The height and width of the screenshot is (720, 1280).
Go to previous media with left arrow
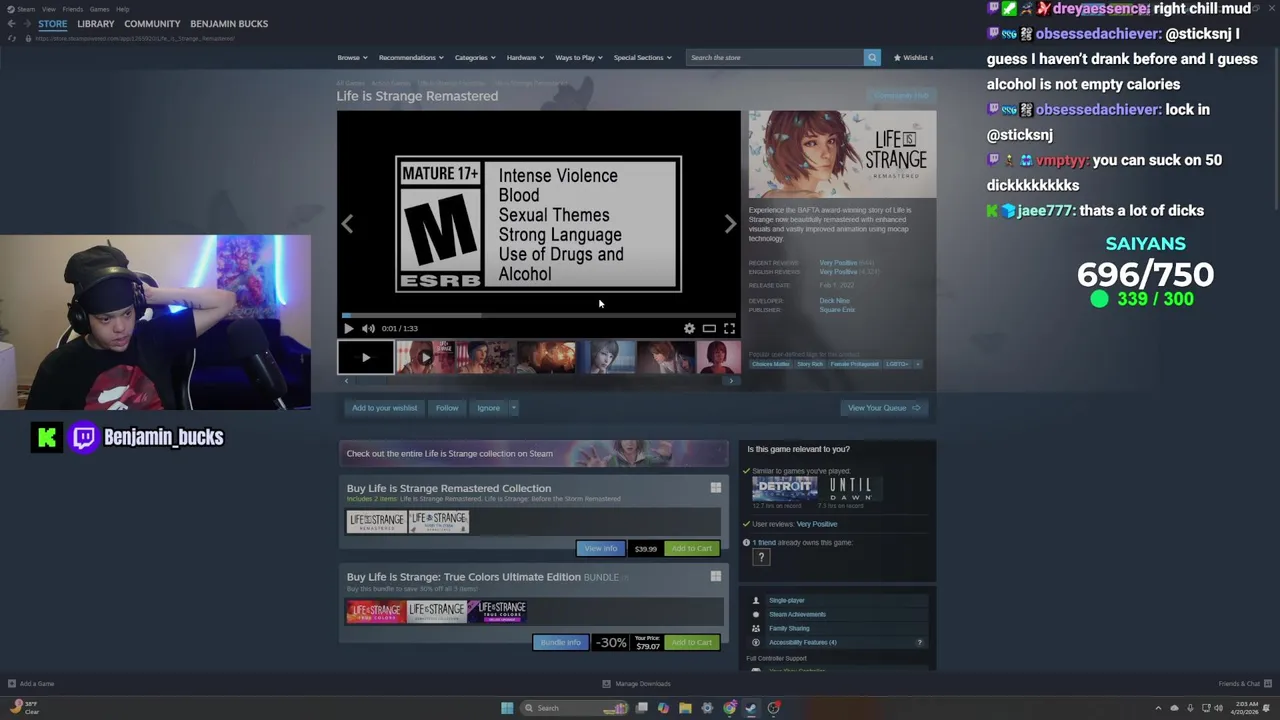click(x=347, y=224)
